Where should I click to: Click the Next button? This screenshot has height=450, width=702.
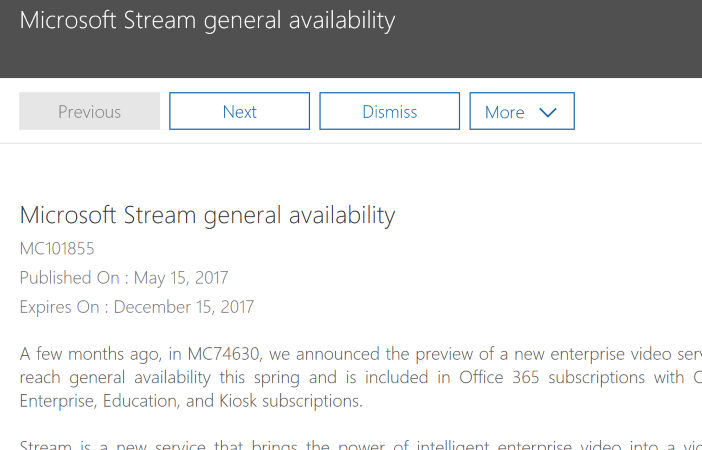pos(239,111)
